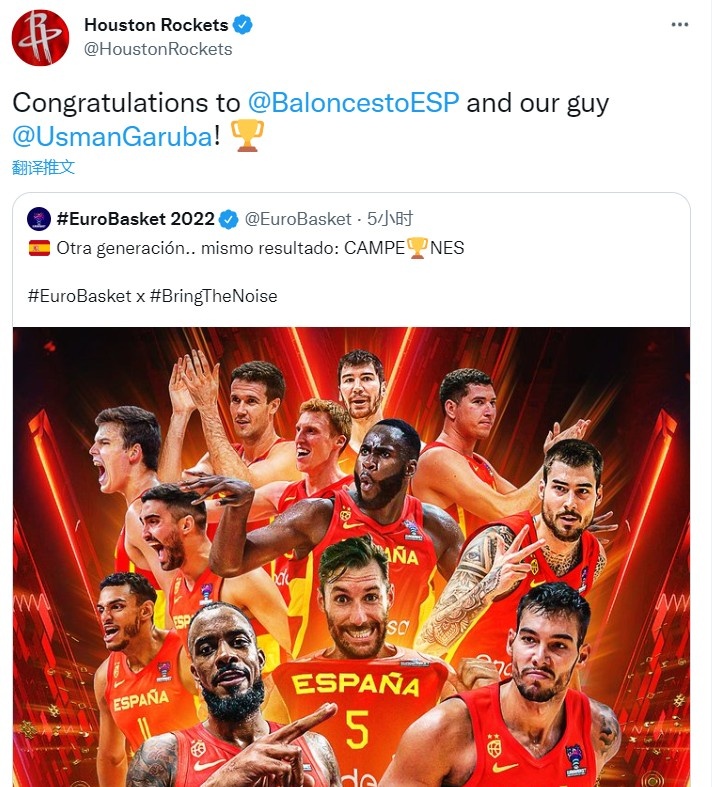Translate the tweet via 翻译推文
The image size is (712, 787).
tap(43, 167)
